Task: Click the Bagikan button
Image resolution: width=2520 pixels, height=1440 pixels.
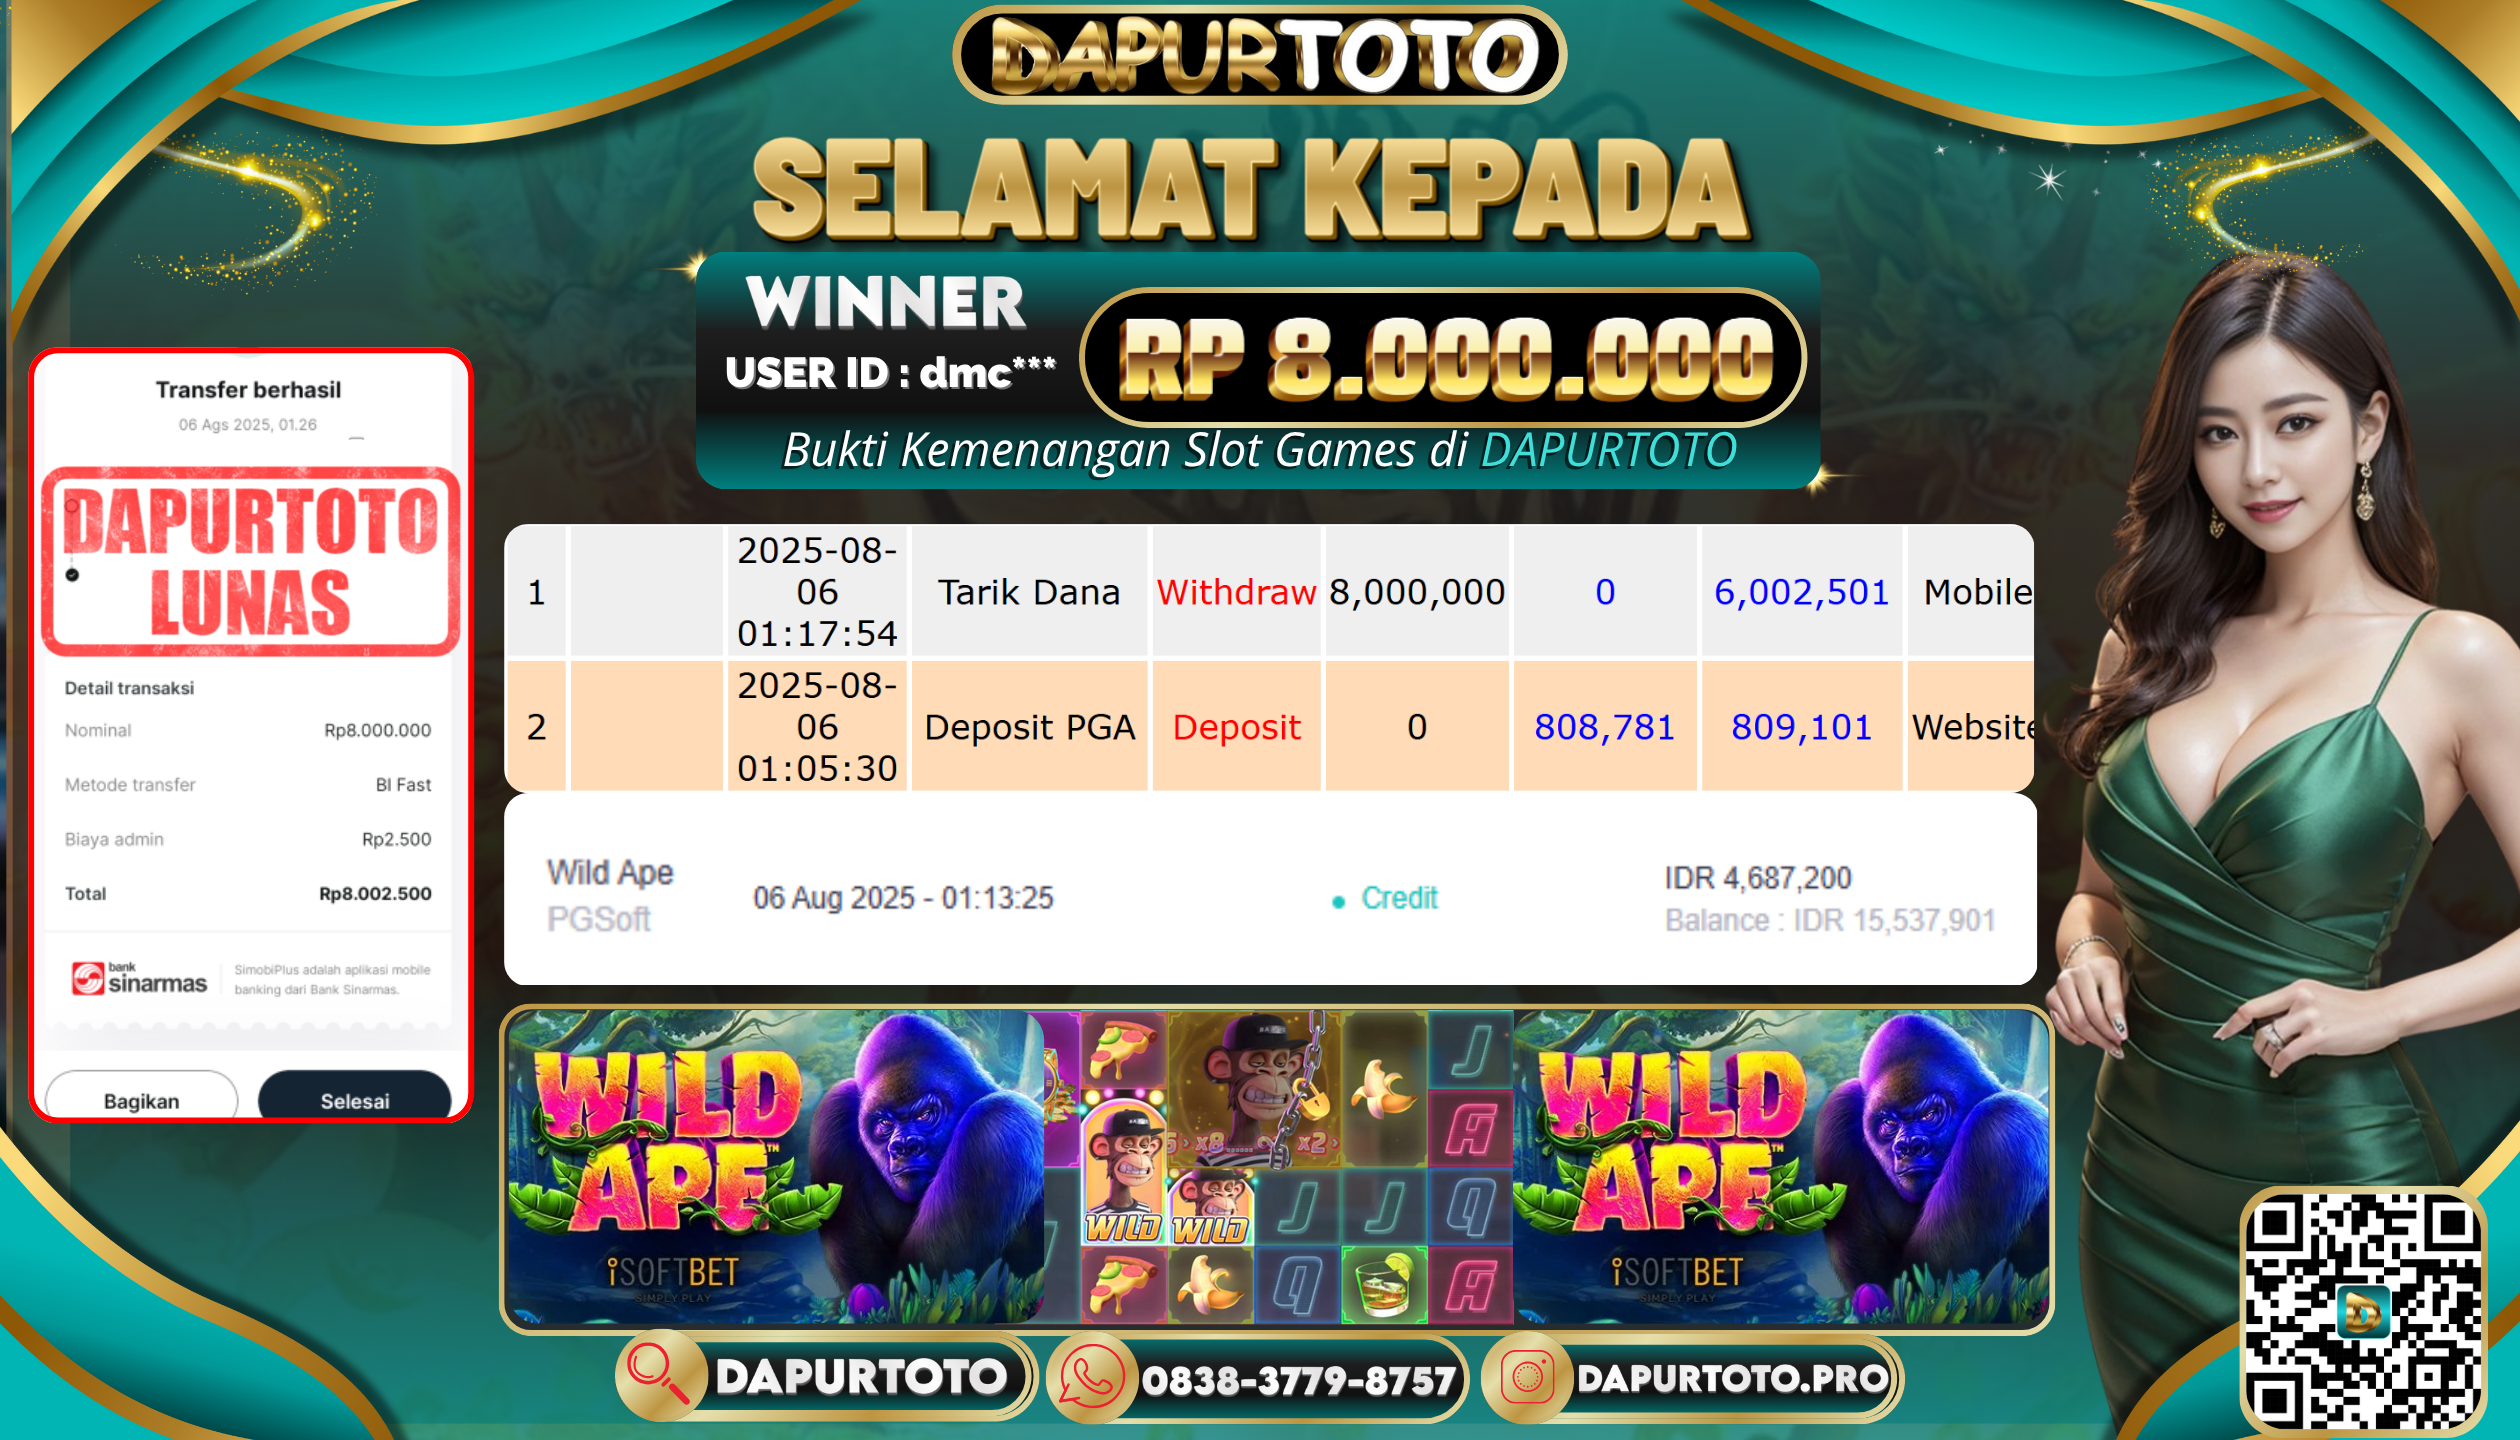Action: (x=141, y=1100)
